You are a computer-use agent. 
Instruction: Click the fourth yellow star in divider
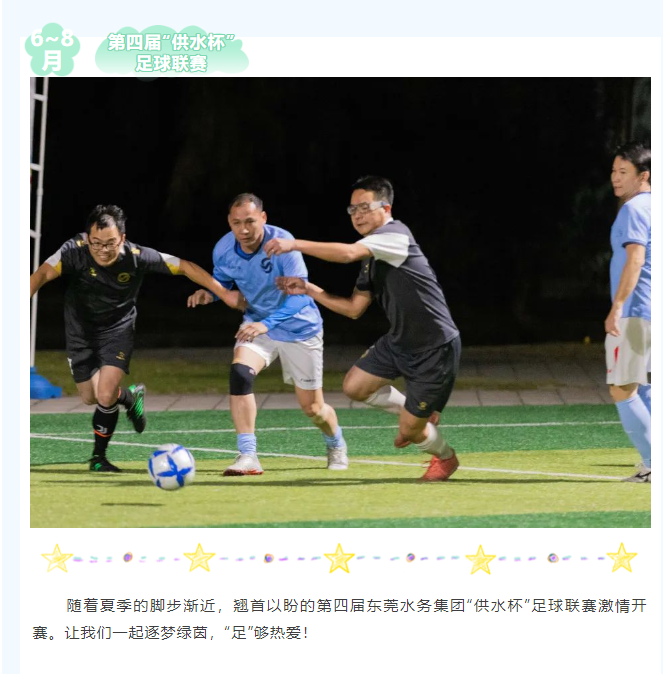point(480,559)
